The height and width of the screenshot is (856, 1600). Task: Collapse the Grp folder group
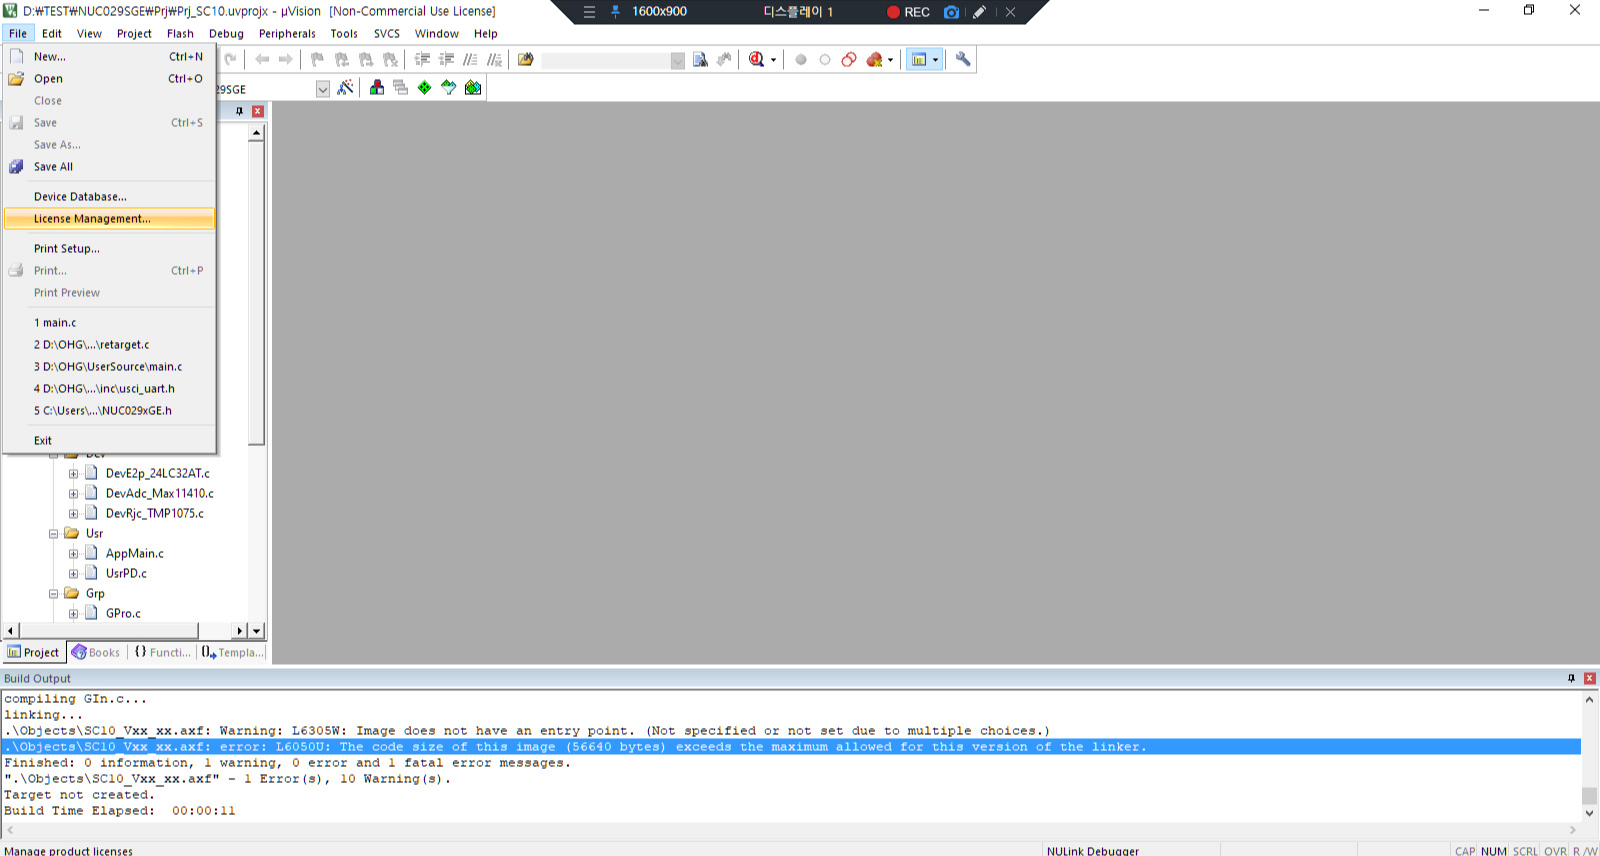click(54, 594)
